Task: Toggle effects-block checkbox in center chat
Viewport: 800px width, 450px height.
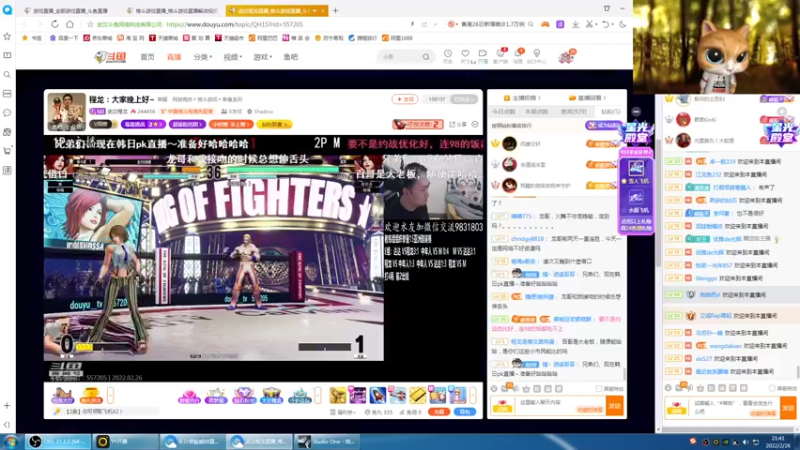Action: point(598,389)
